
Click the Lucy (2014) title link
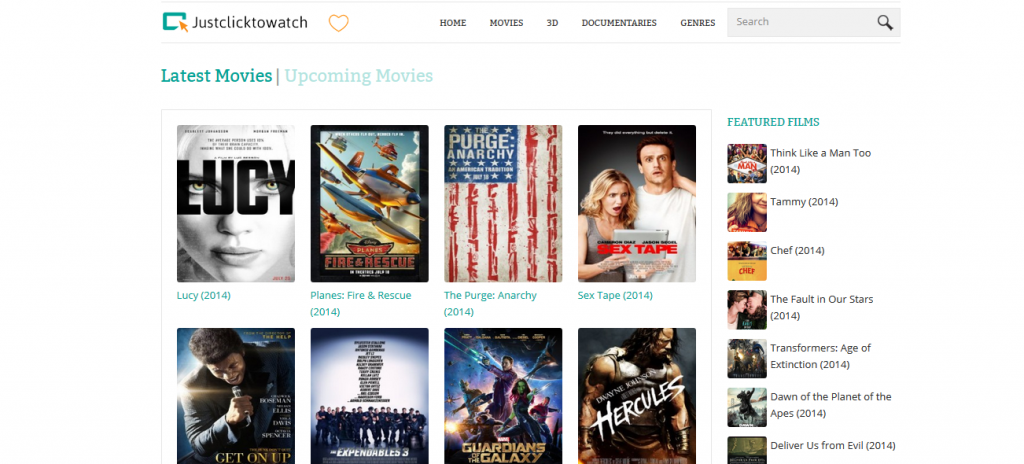coord(204,295)
